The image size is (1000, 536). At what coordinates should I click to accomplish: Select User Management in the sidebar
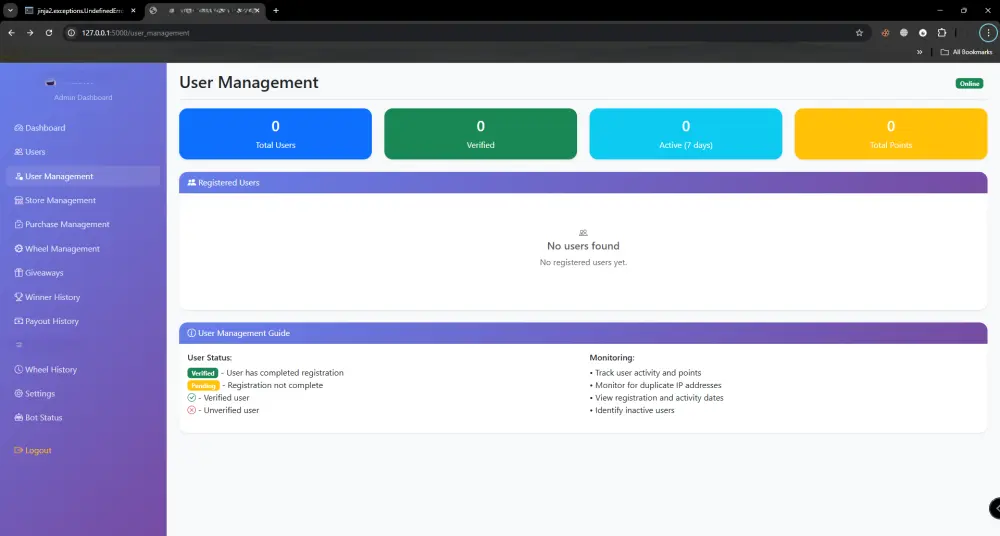[83, 176]
